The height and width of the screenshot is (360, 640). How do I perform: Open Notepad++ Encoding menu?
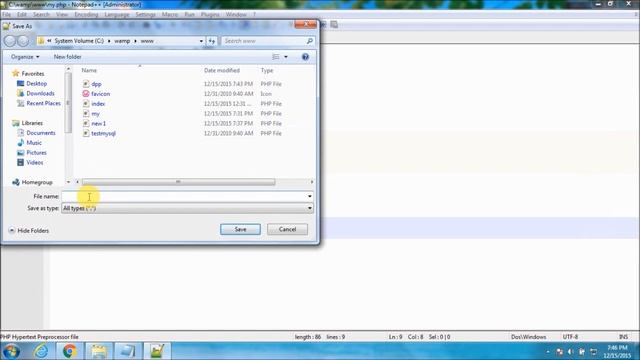point(86,14)
